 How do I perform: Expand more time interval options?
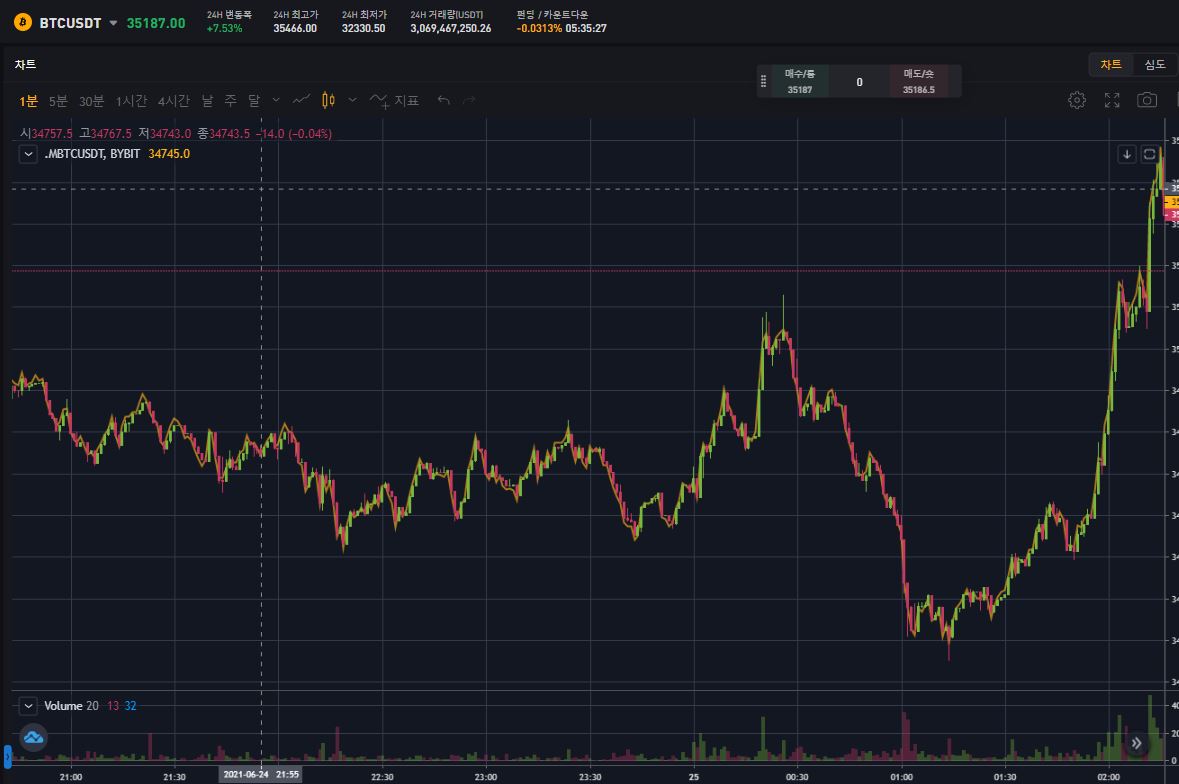[276, 100]
